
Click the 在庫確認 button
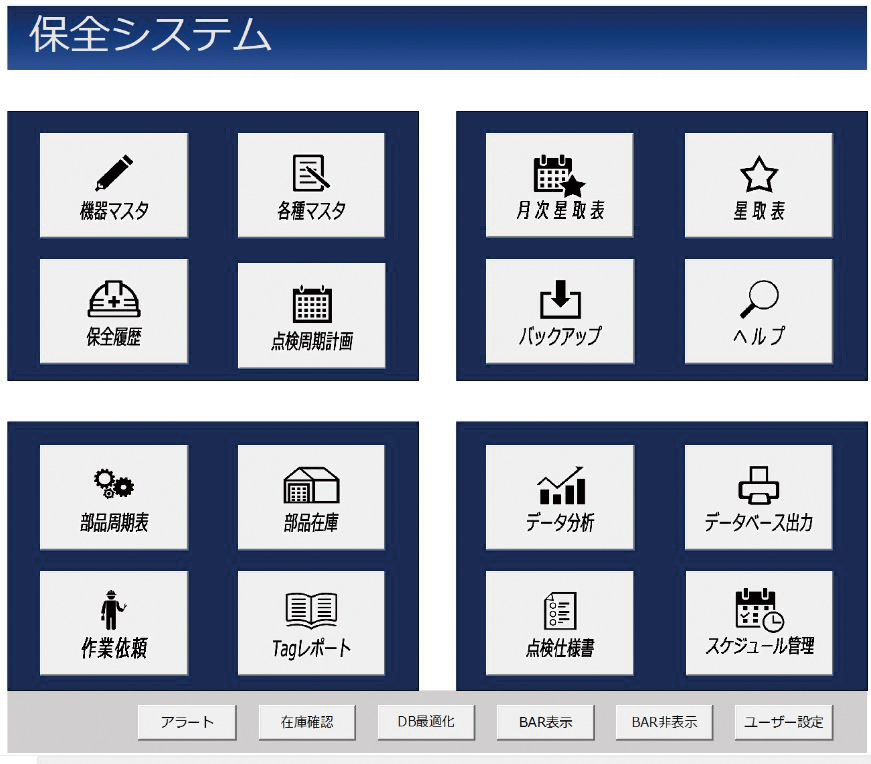pyautogui.click(x=307, y=722)
